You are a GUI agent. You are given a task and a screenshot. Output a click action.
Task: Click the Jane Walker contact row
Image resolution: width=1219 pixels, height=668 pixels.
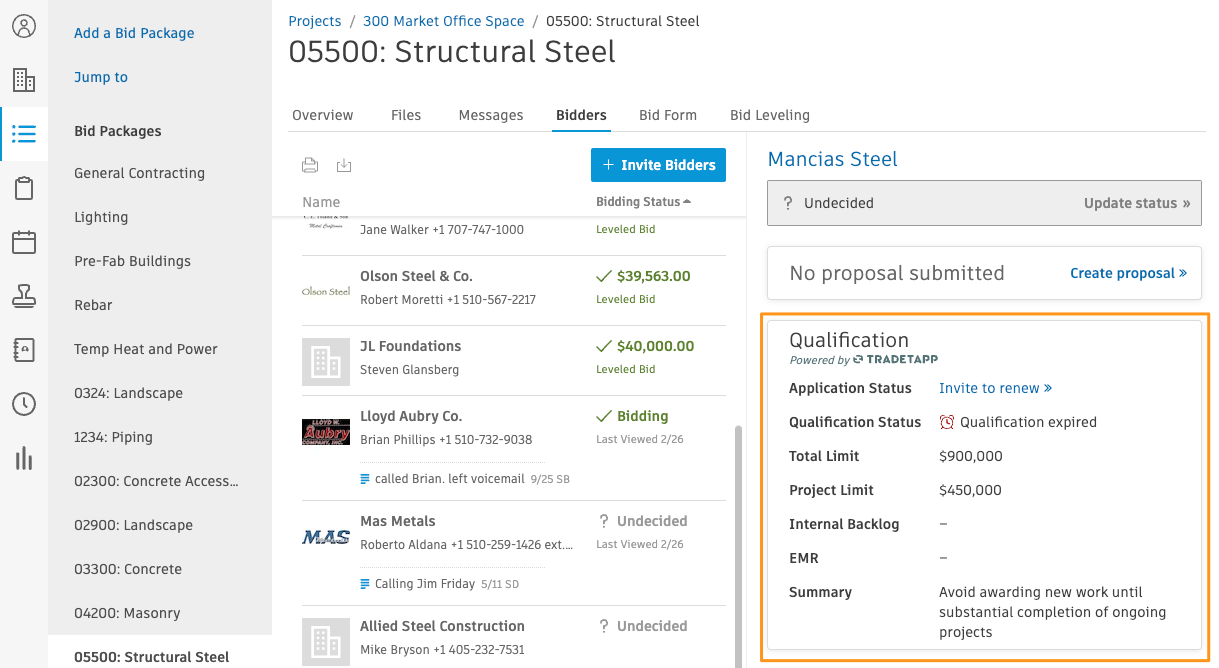(441, 230)
